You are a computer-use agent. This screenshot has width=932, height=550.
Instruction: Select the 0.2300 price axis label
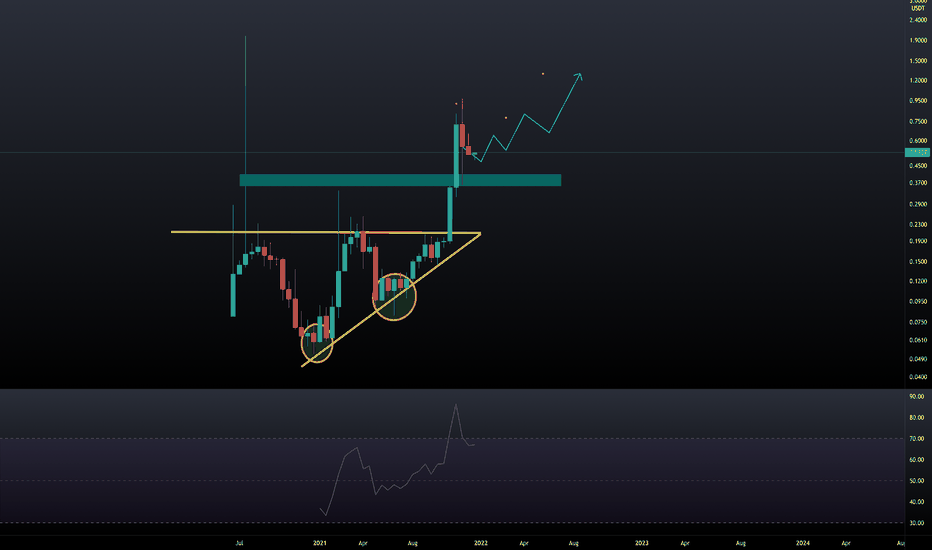(918, 225)
